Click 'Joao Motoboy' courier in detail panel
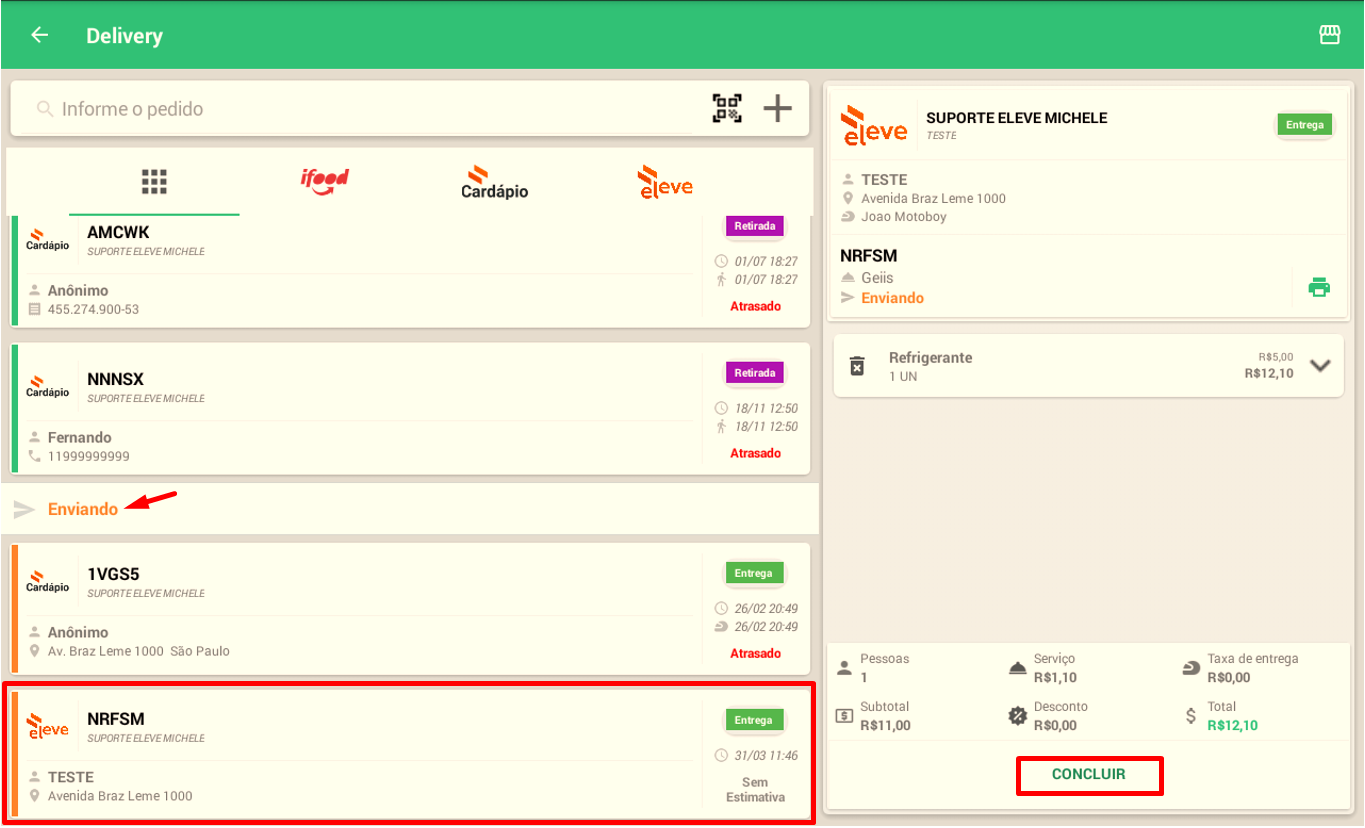1365x828 pixels. [x=904, y=216]
